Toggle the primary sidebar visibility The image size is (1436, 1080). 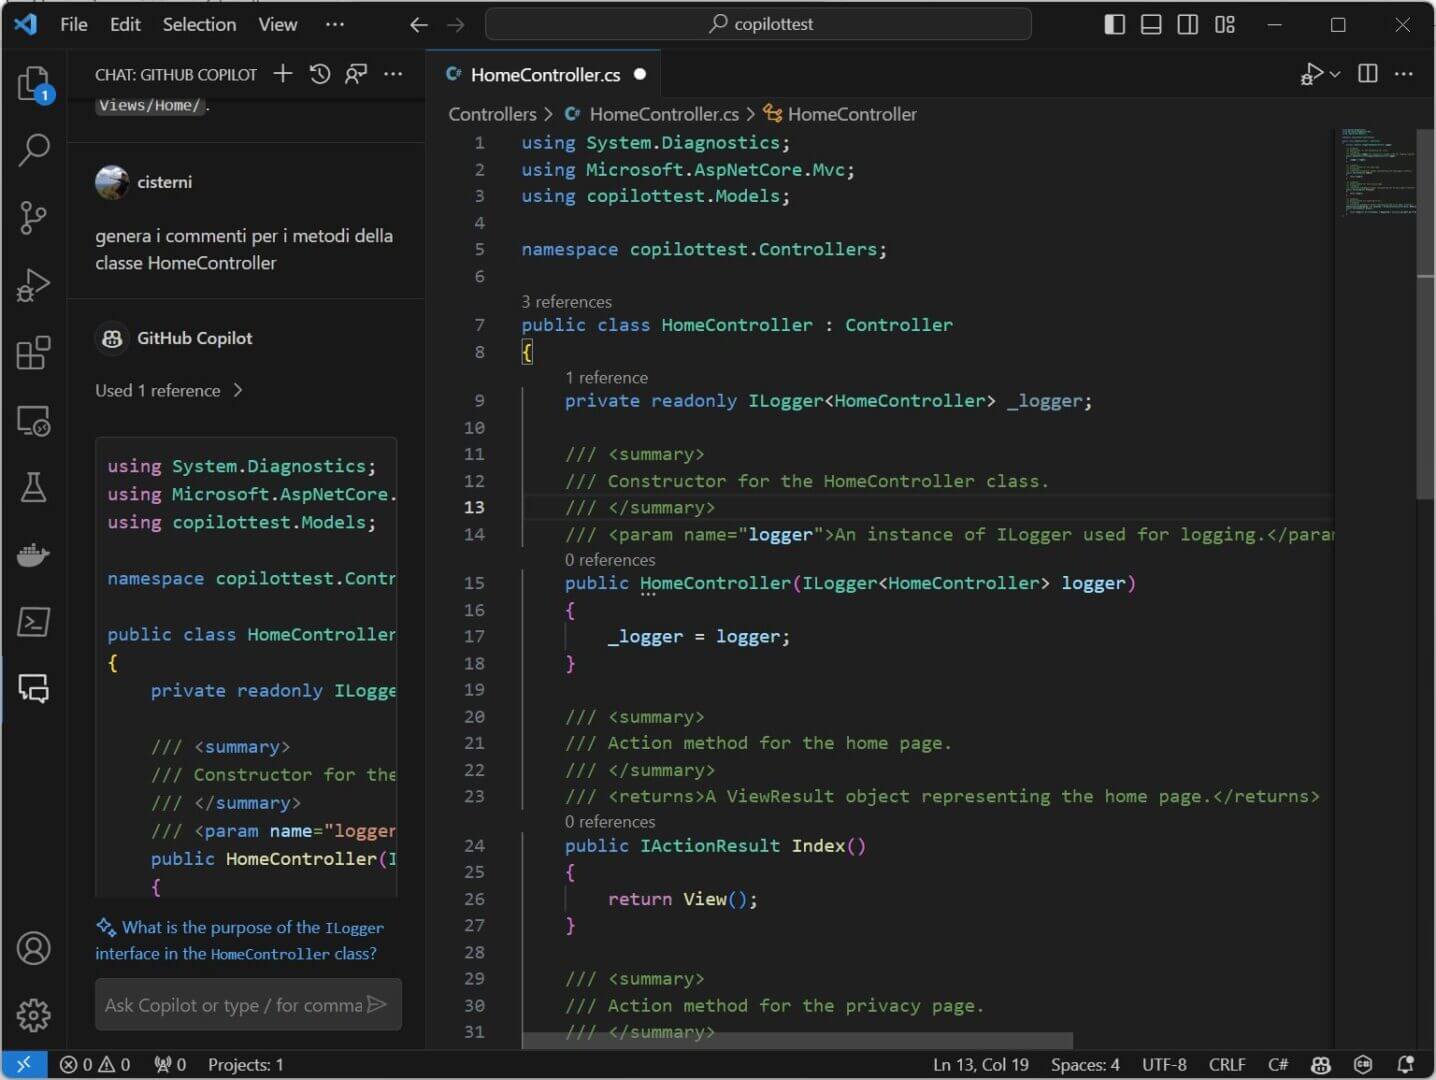1114,24
